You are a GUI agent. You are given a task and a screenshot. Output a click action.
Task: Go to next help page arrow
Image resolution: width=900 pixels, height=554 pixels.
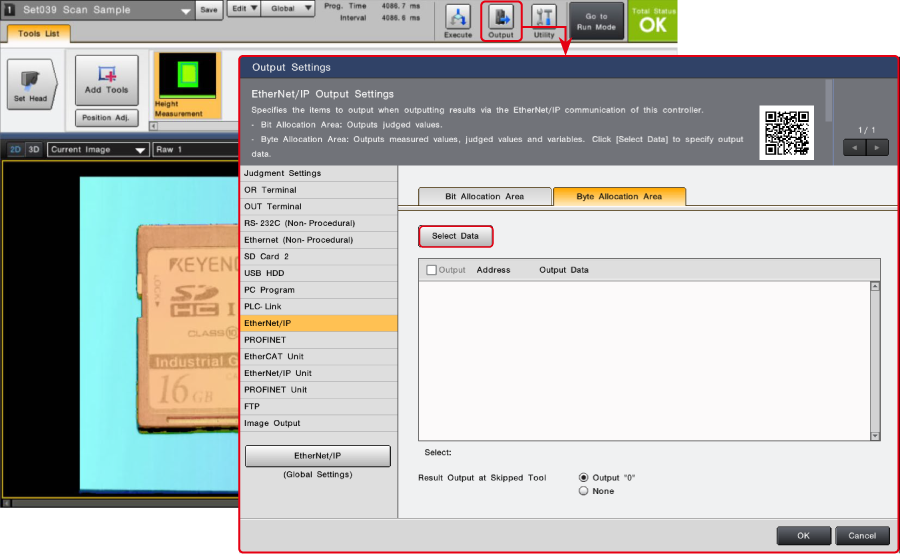[877, 147]
